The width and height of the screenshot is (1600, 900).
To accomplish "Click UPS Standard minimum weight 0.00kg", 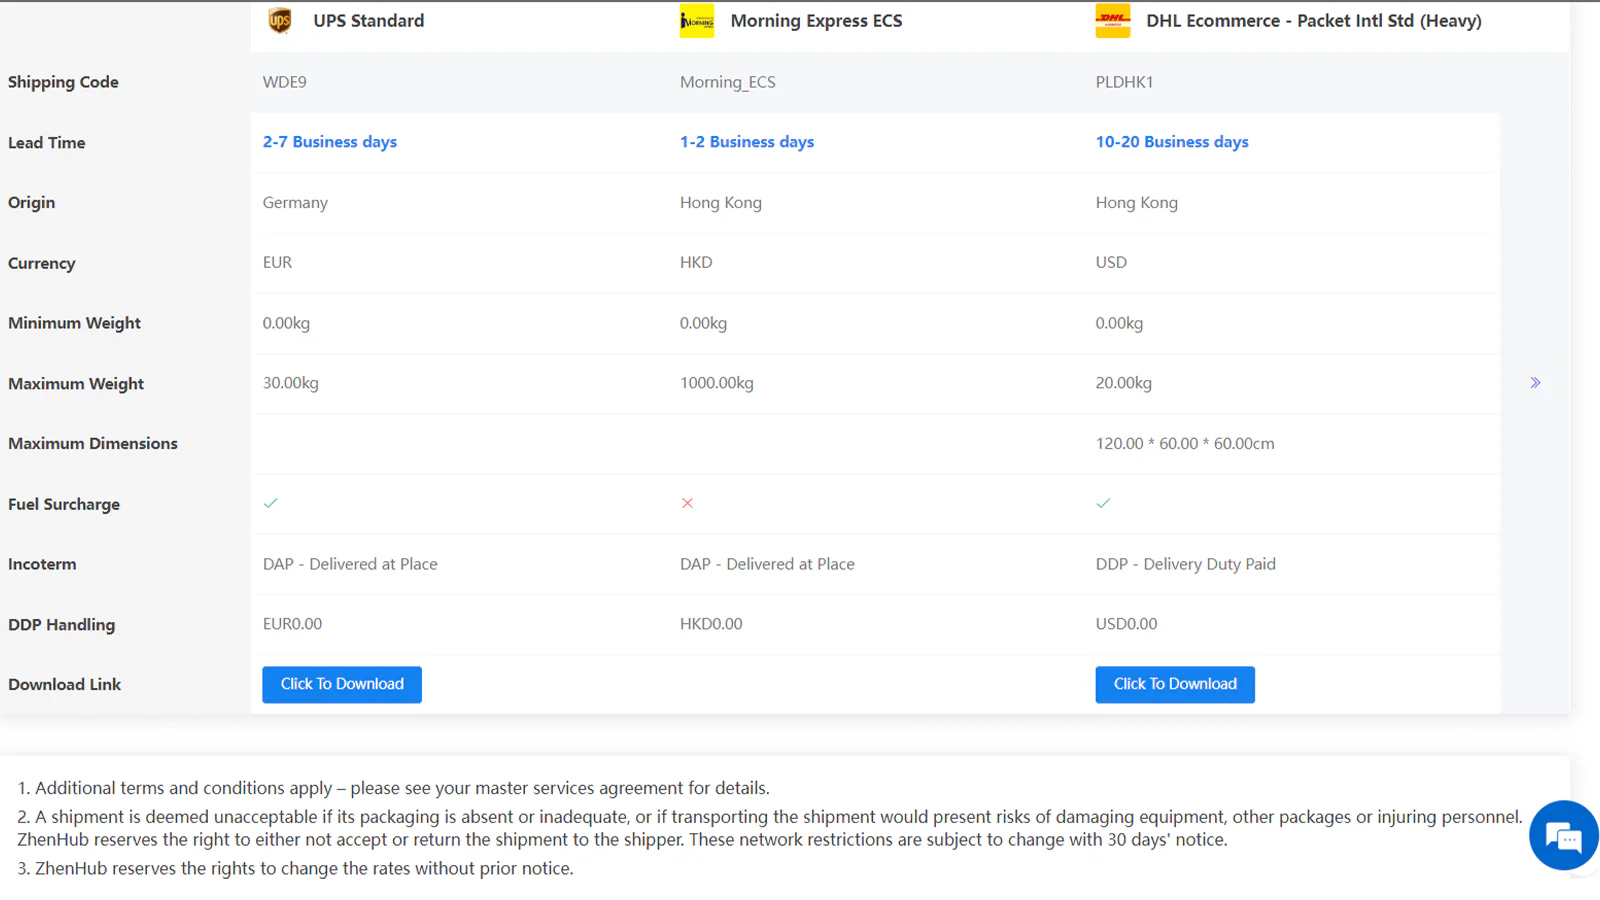I will [286, 323].
